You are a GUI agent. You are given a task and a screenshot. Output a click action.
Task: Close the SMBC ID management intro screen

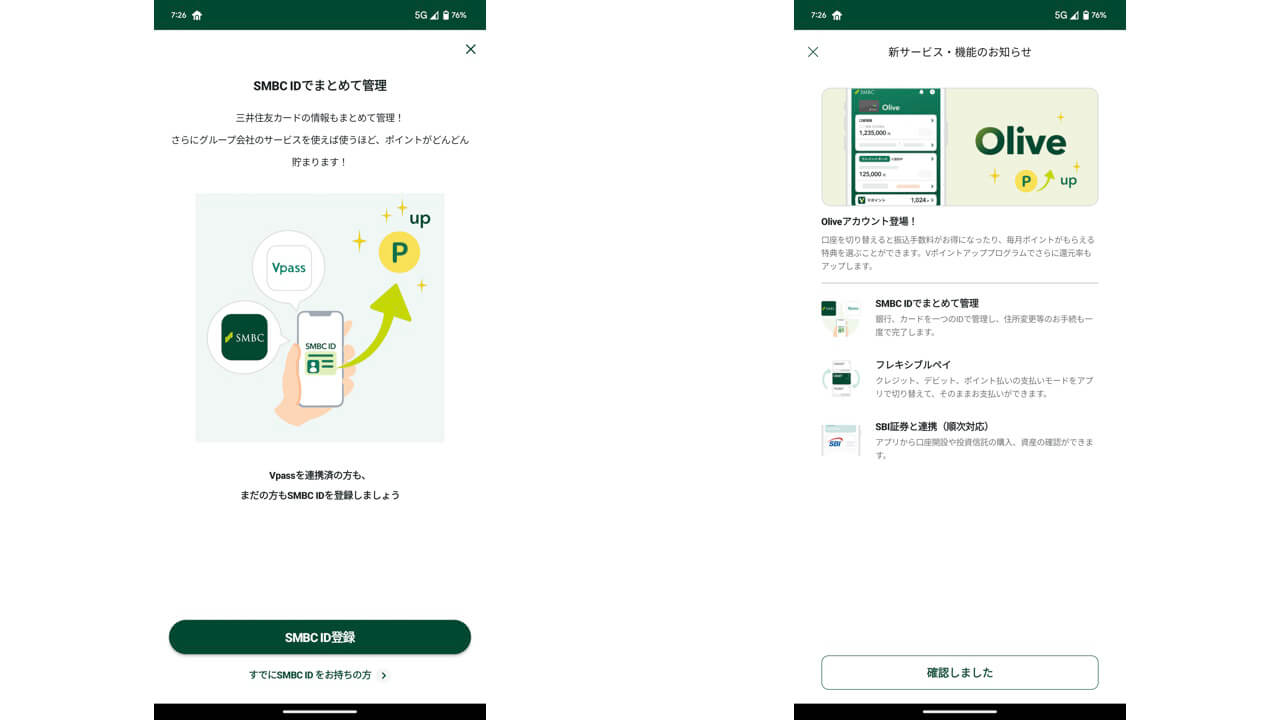click(470, 49)
